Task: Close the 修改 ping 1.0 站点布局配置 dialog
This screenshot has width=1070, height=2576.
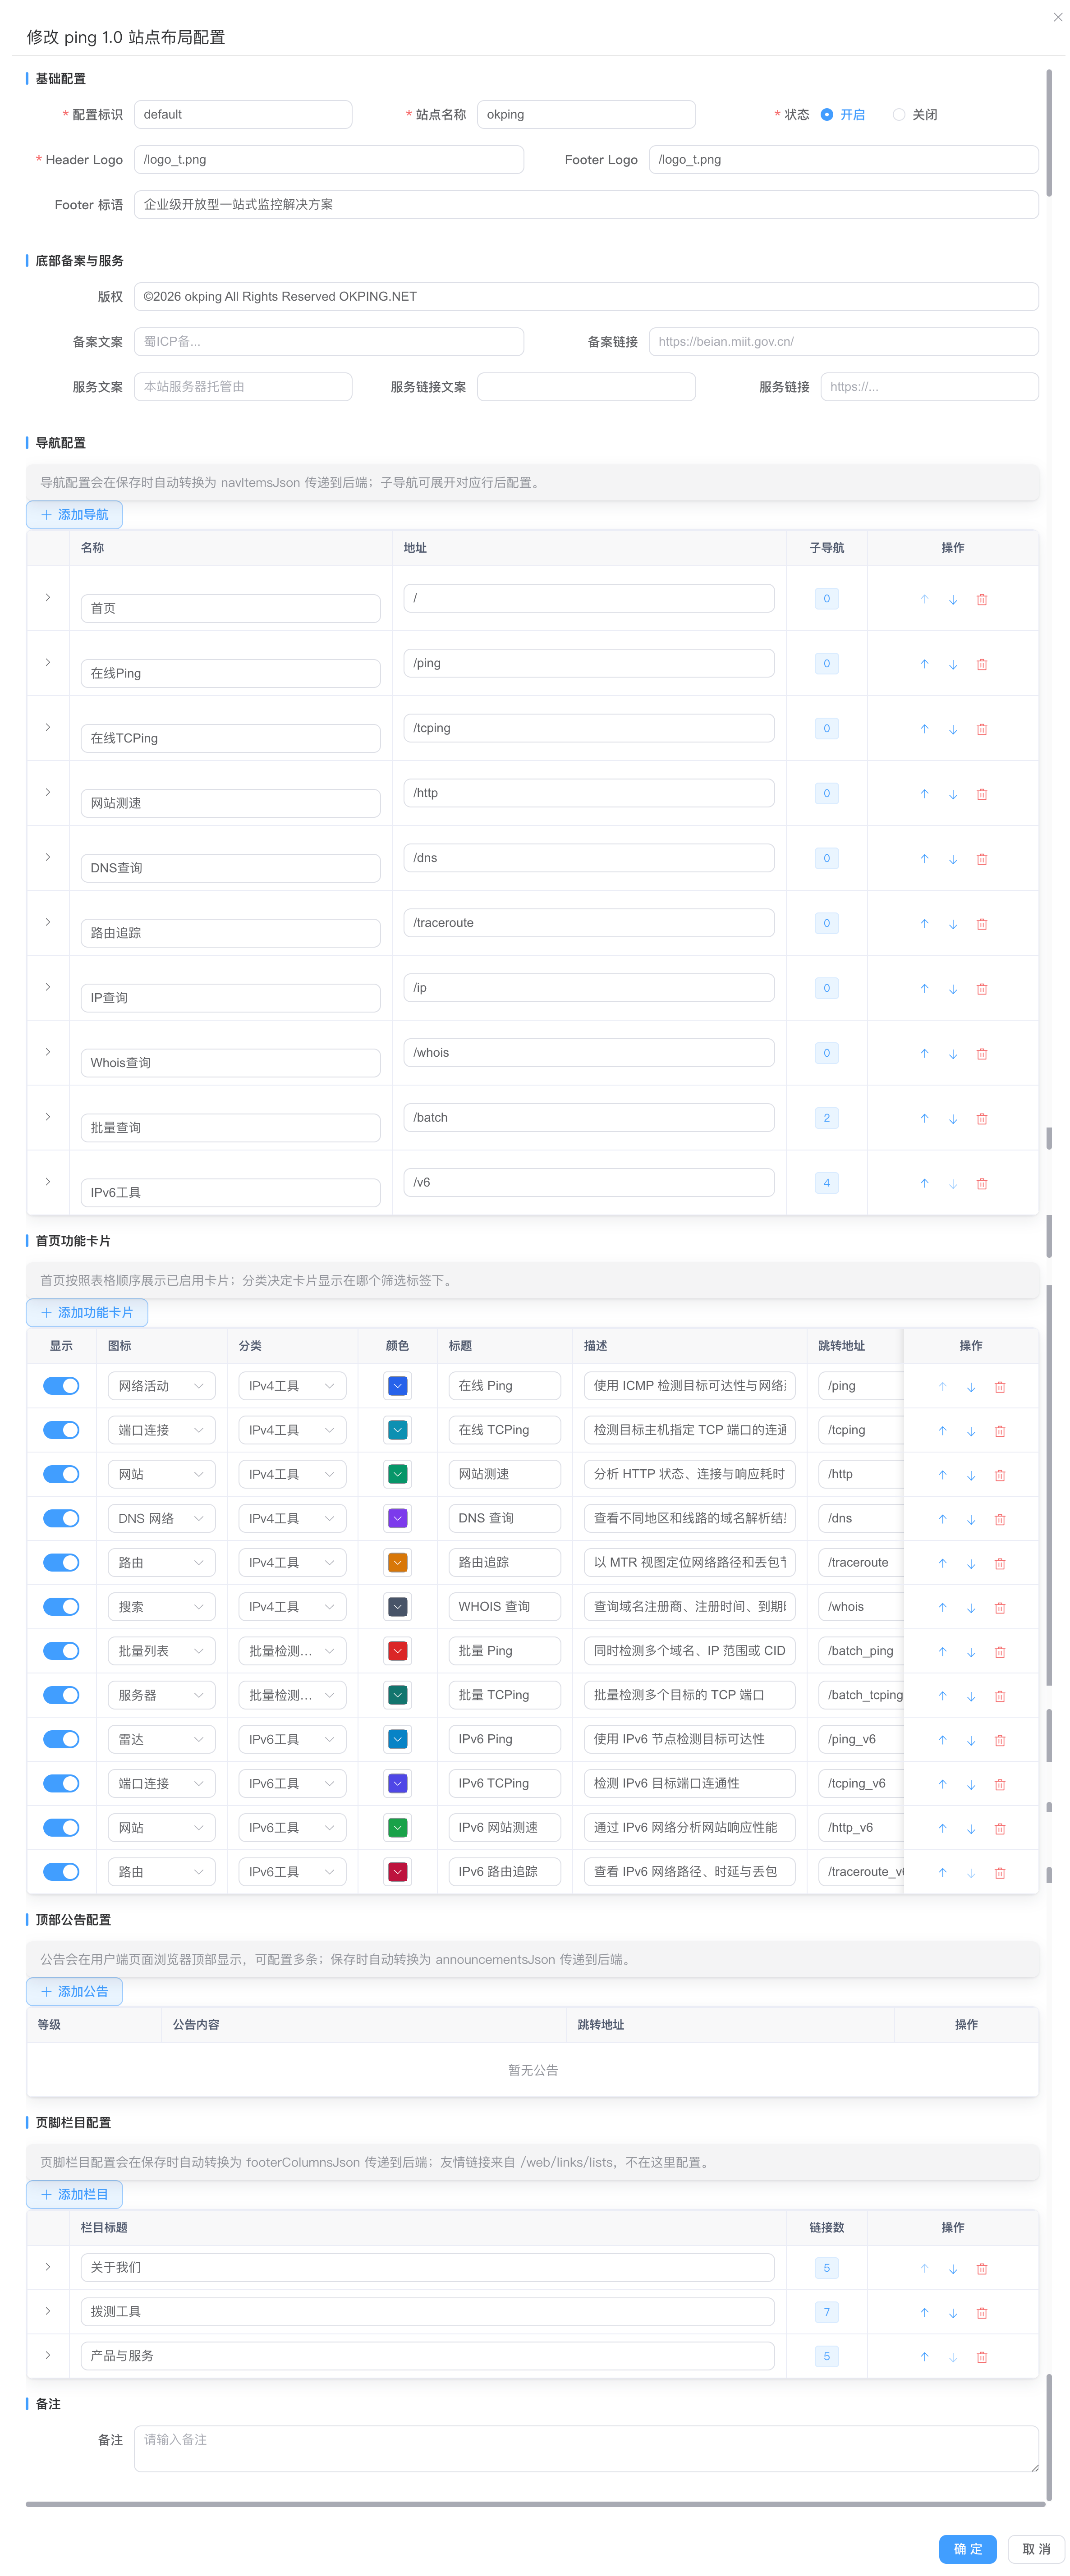Action: click(1057, 17)
